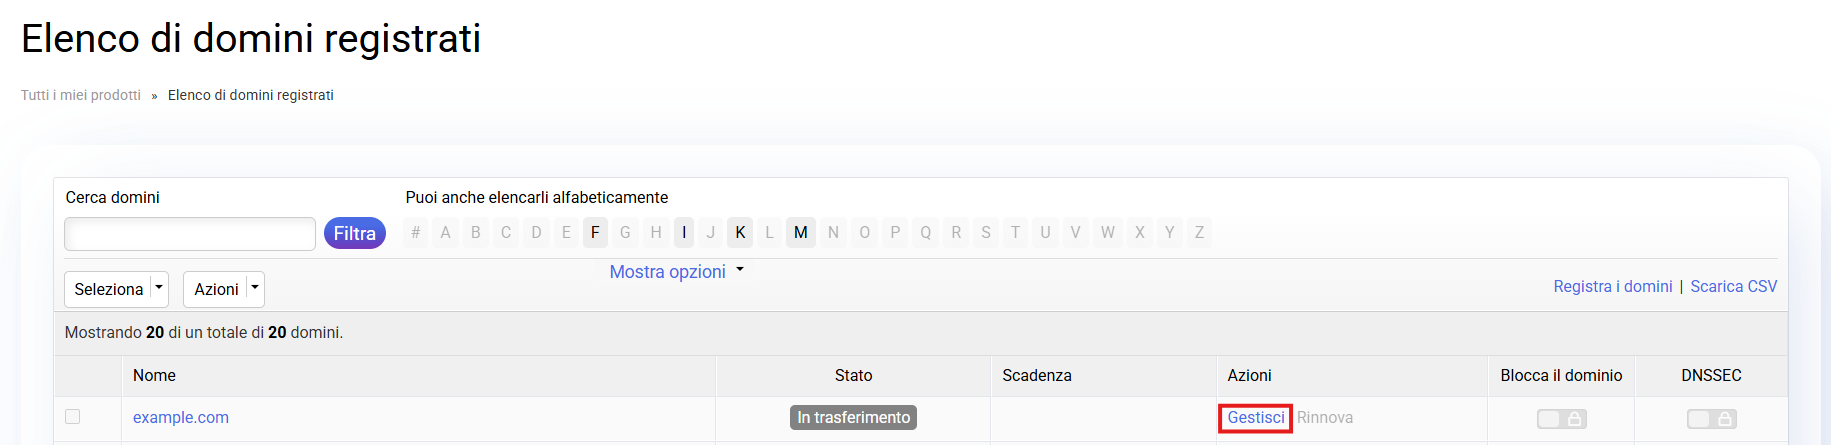Image resolution: width=1831 pixels, height=445 pixels.
Task: Open the Seleziona dropdown
Action: pos(116,289)
